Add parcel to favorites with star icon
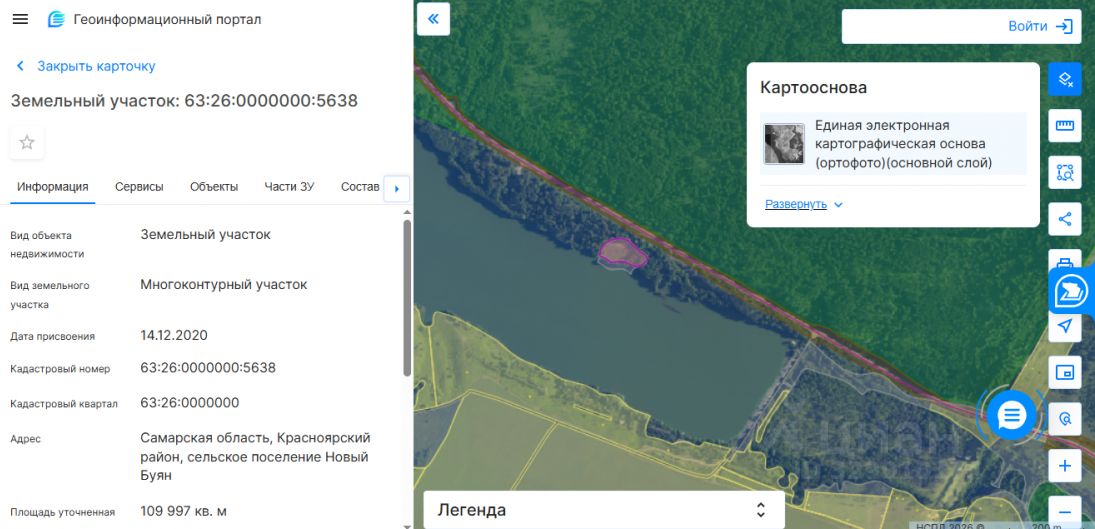This screenshot has height=529, width=1095. pos(27,142)
